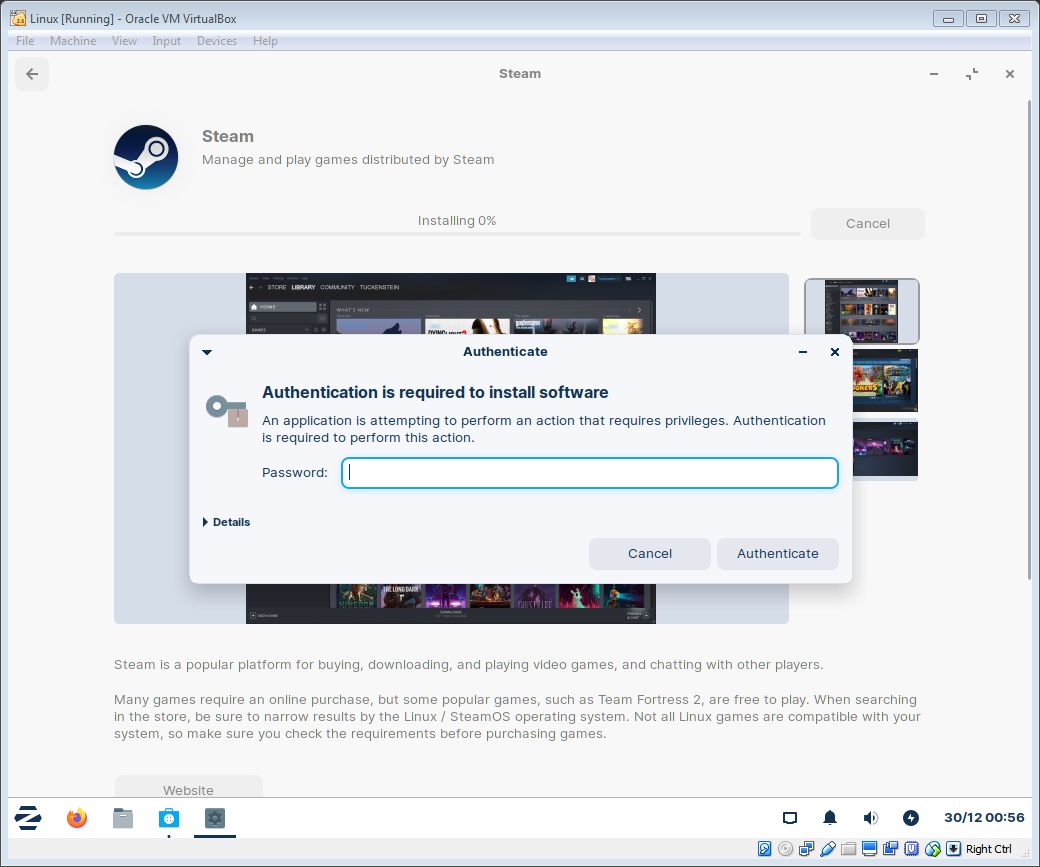1040x867 pixels.
Task: Click the active settings app in taskbar
Action: (215, 817)
